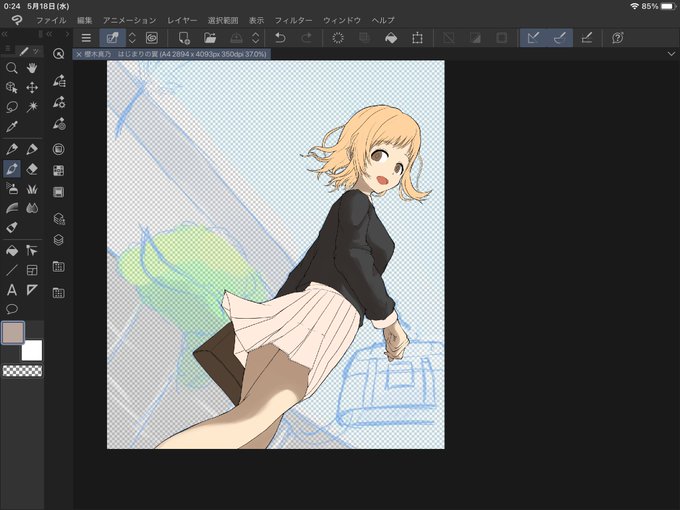Select the Hand move-view tool
This screenshot has height=510, width=680.
click(x=32, y=68)
